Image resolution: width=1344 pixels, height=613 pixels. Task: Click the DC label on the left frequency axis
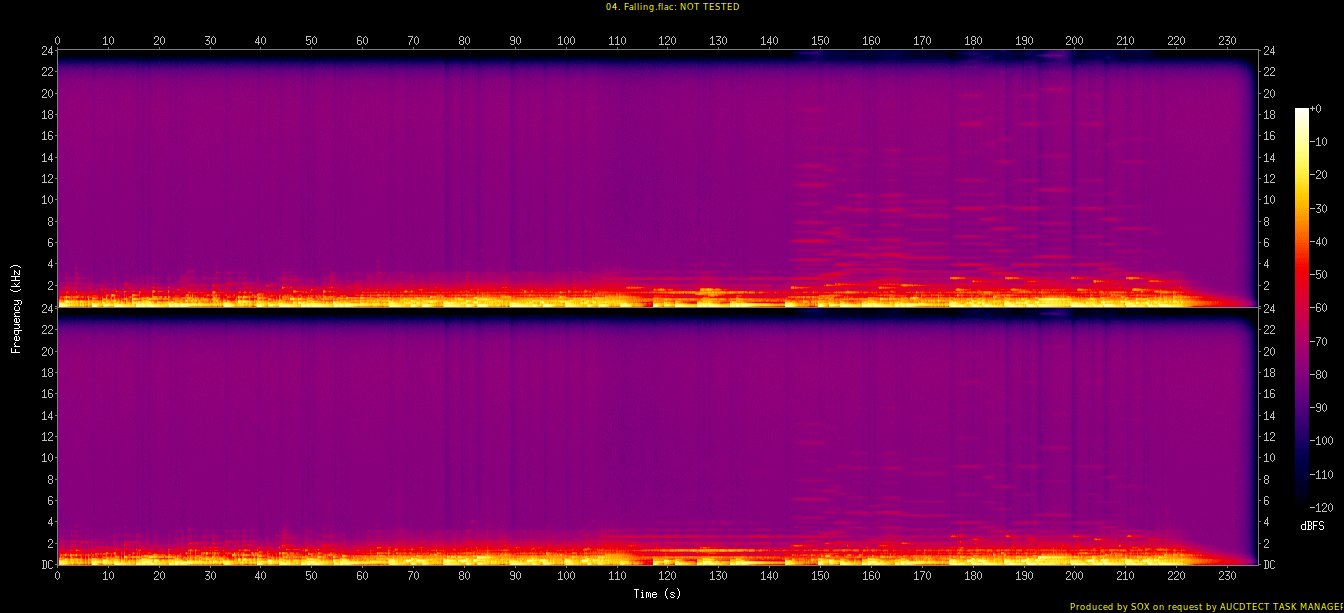tap(47, 565)
